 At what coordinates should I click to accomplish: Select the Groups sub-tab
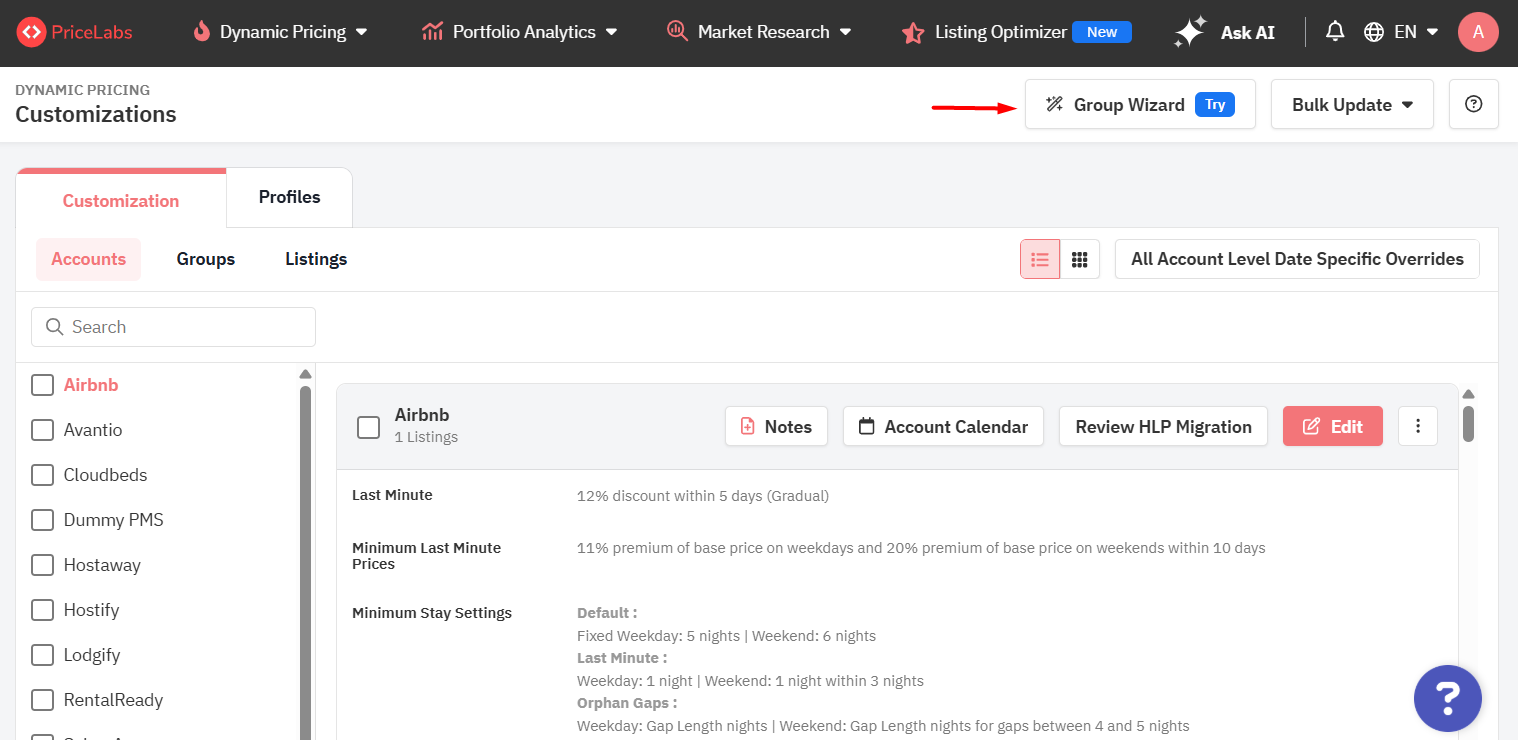pos(206,259)
